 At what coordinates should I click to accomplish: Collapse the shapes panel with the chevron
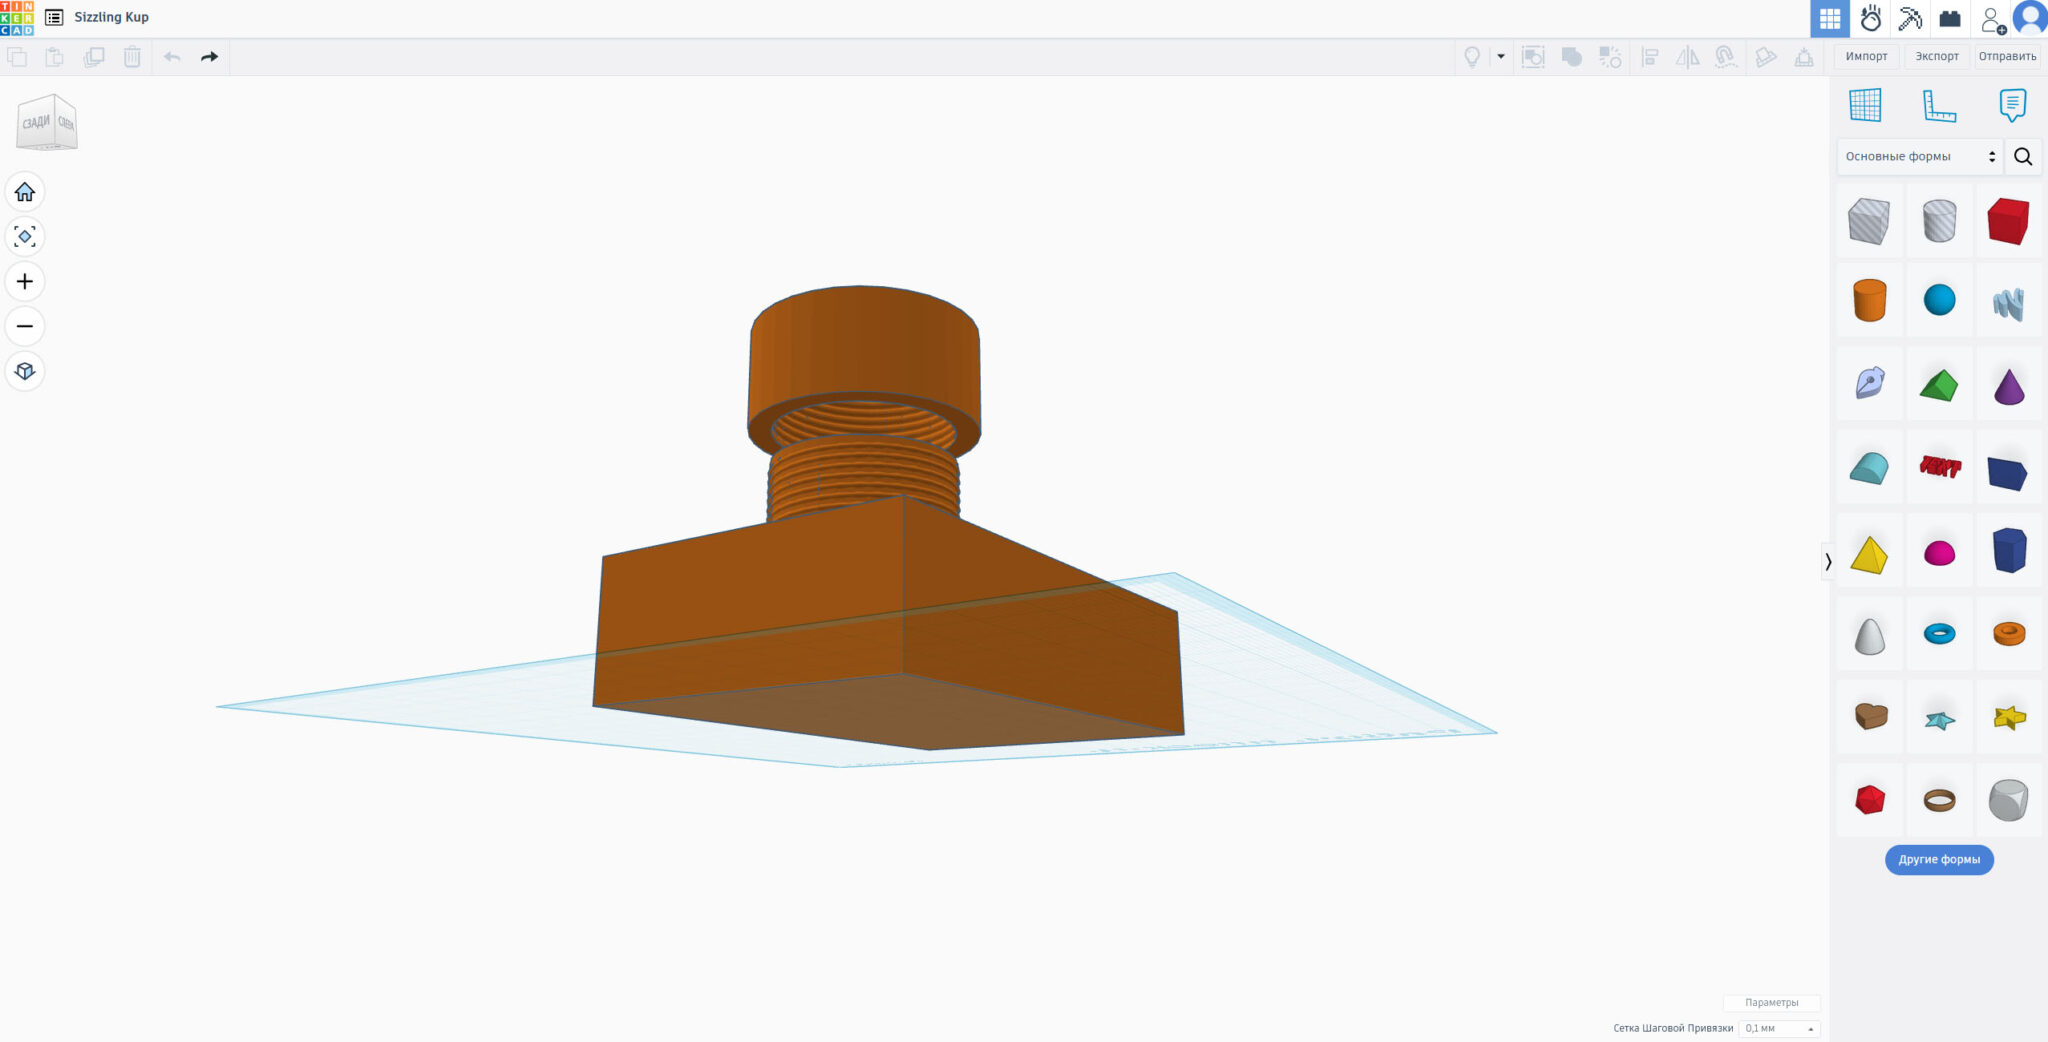1828,562
